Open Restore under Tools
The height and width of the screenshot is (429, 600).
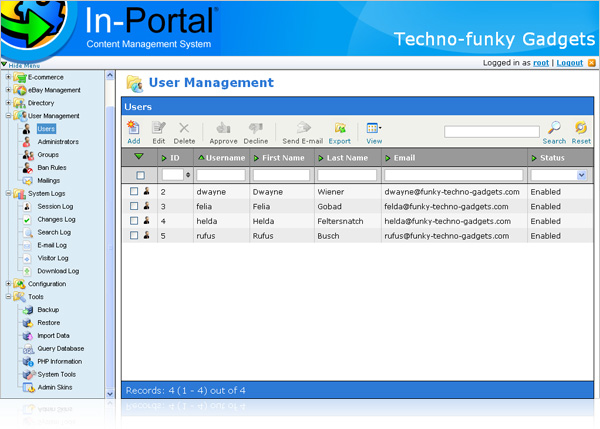click(x=49, y=323)
